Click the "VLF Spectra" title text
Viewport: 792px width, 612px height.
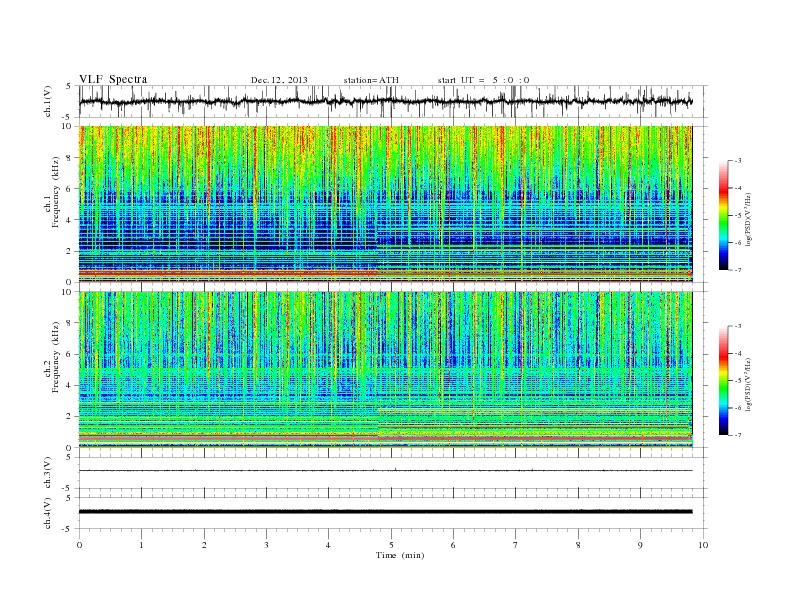click(x=113, y=79)
